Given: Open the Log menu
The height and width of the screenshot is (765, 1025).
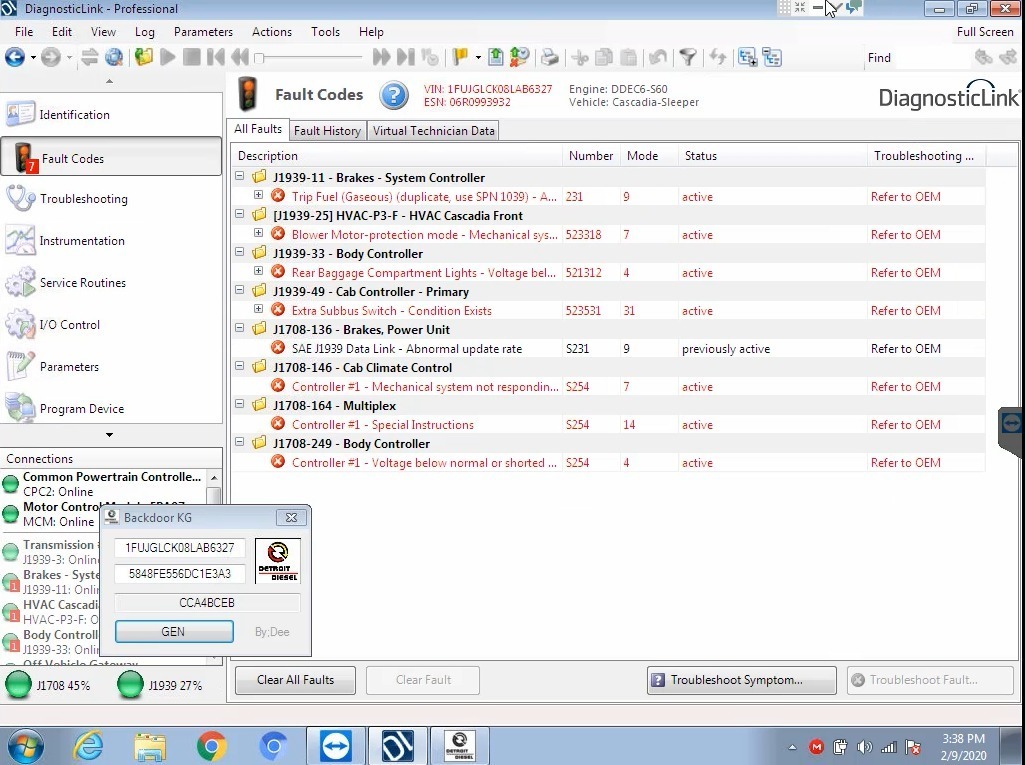Looking at the screenshot, I should 144,31.
